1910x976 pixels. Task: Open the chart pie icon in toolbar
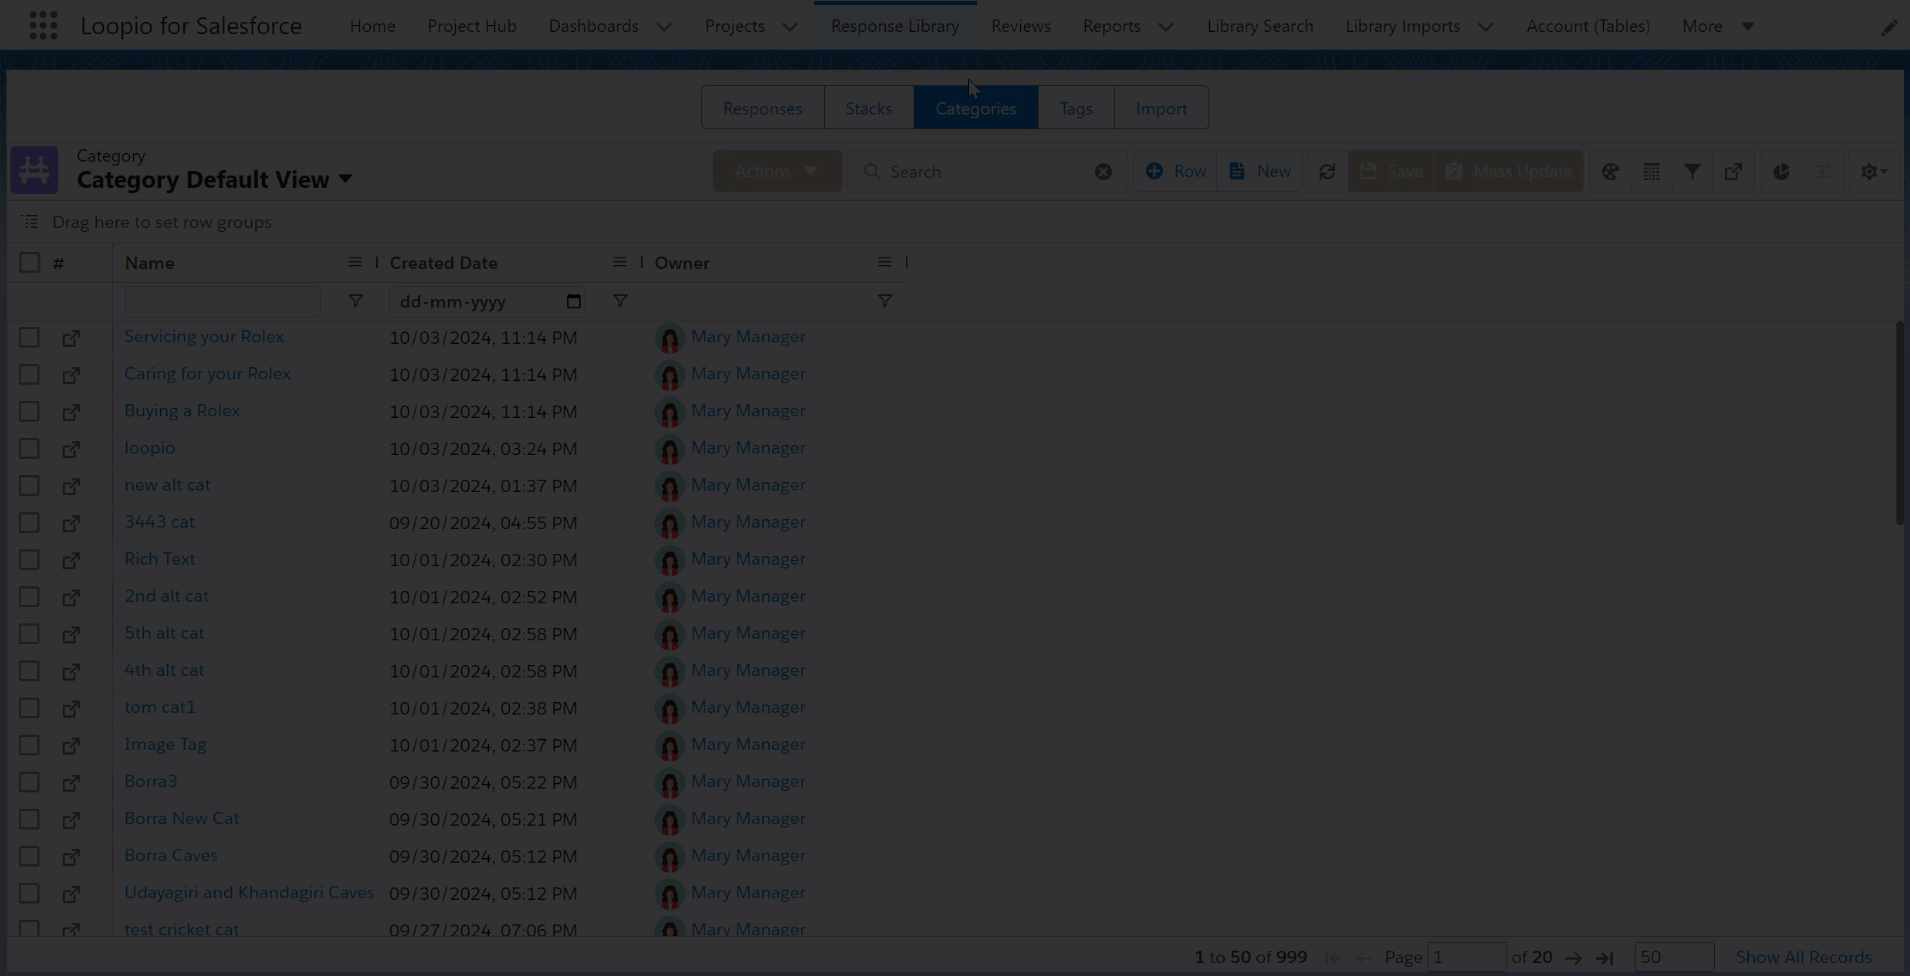1781,171
